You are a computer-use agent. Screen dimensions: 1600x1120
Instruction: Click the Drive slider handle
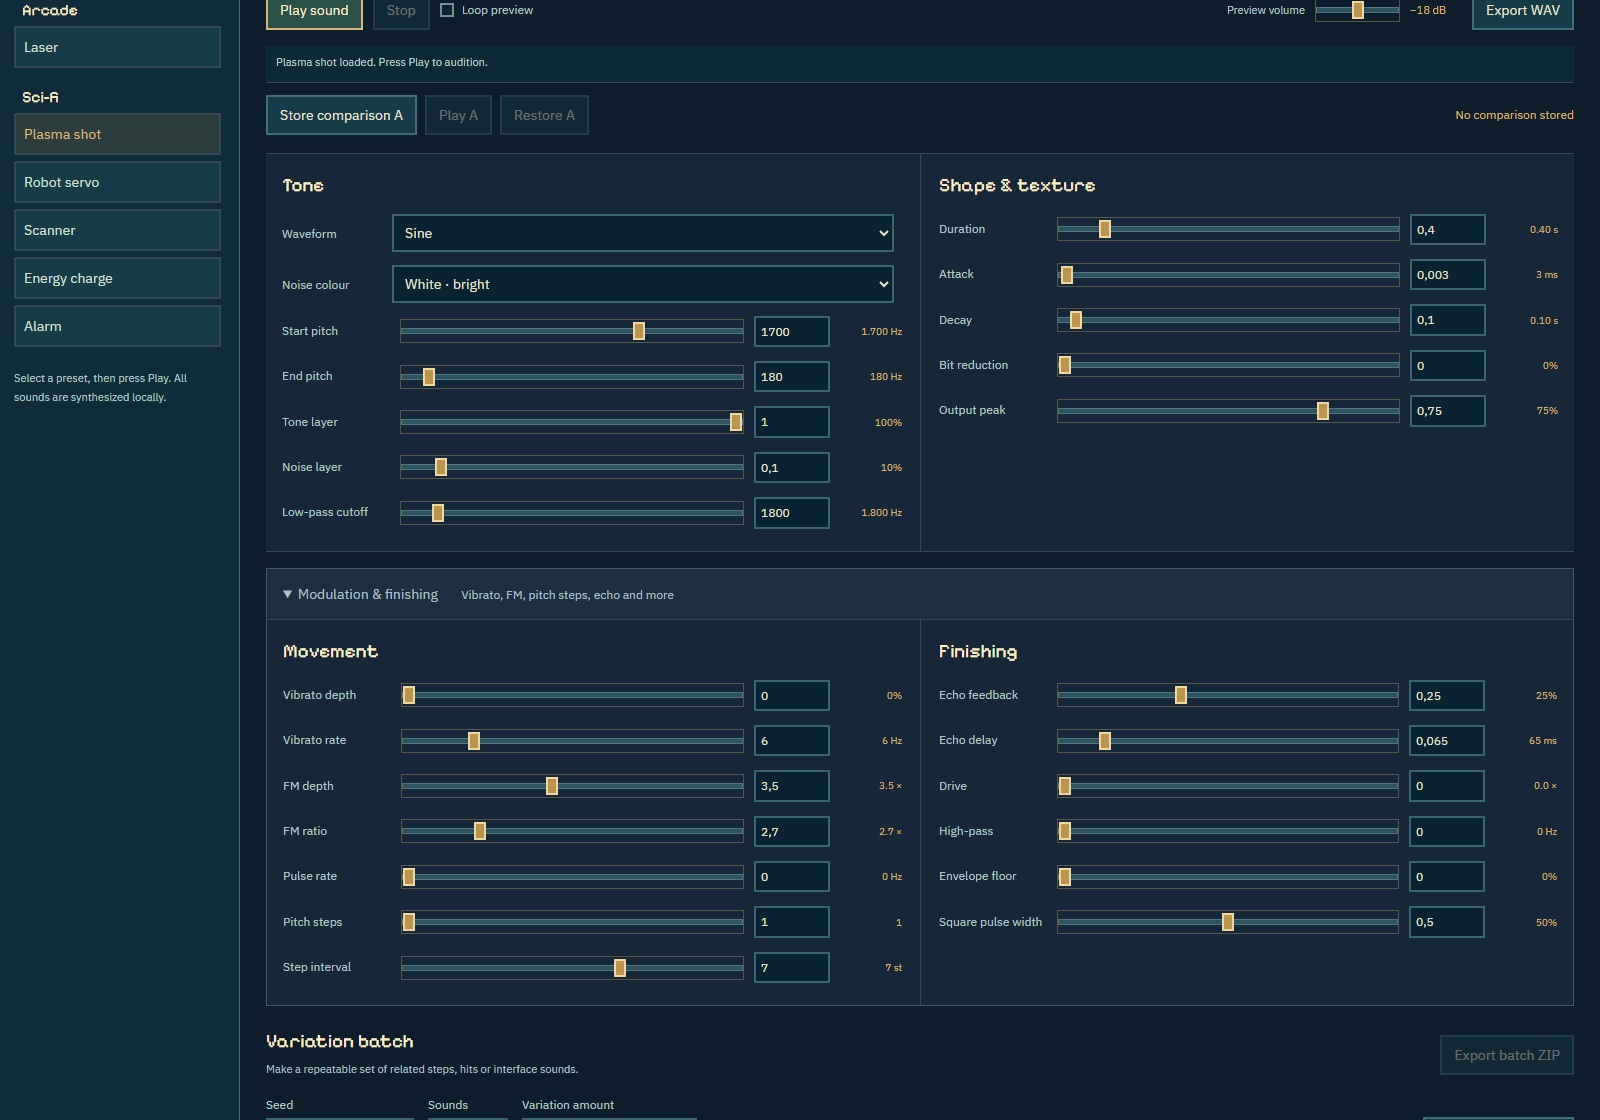(x=1065, y=786)
